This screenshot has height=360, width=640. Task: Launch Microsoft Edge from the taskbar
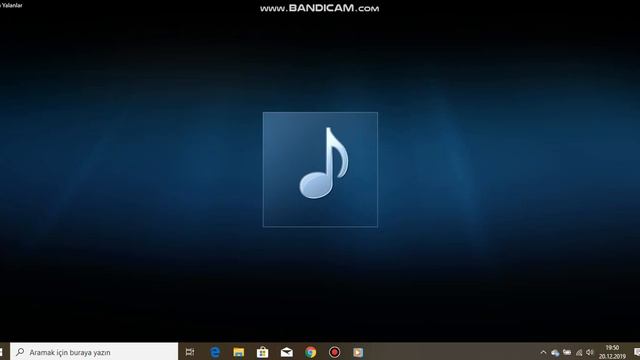pos(215,352)
